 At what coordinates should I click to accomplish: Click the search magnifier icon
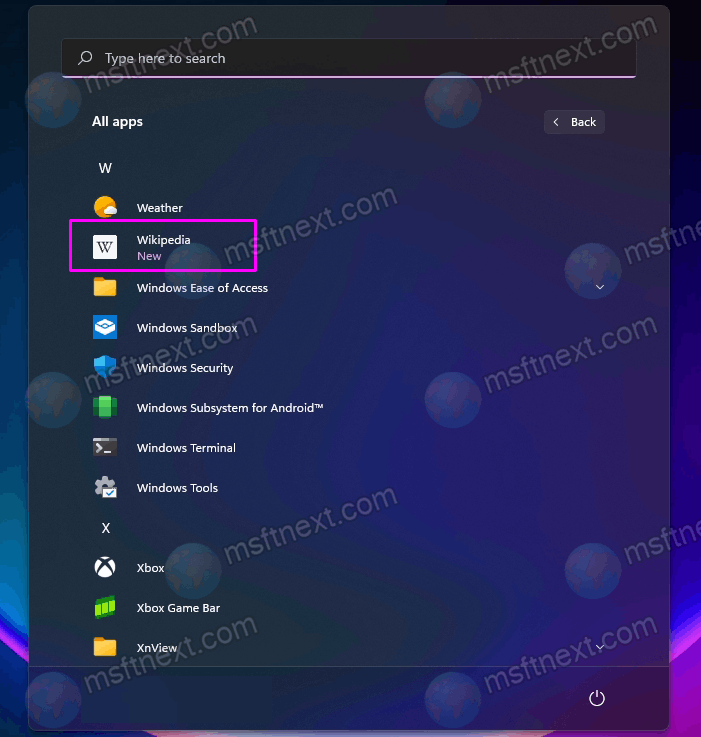click(85, 58)
